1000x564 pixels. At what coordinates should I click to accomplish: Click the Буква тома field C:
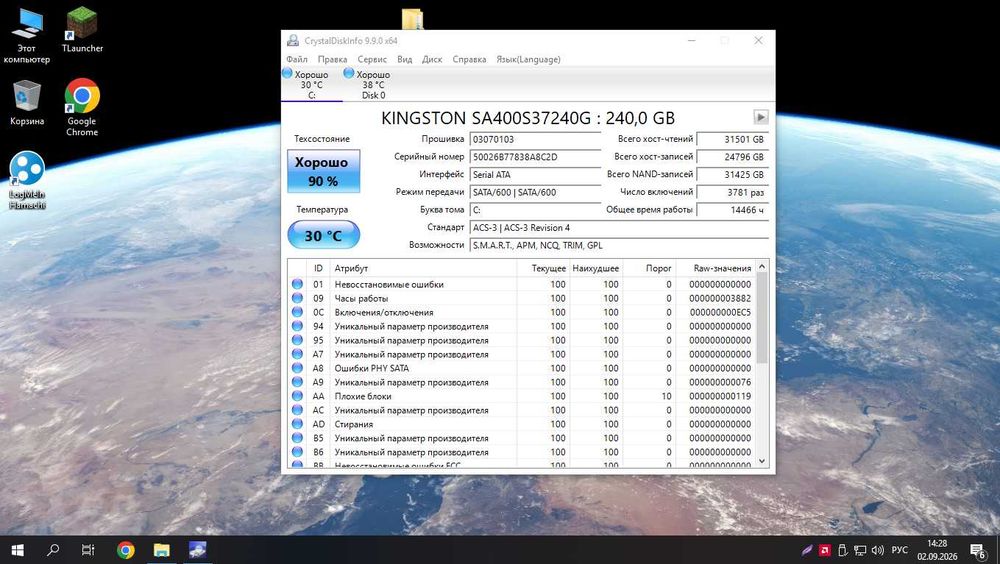point(534,210)
